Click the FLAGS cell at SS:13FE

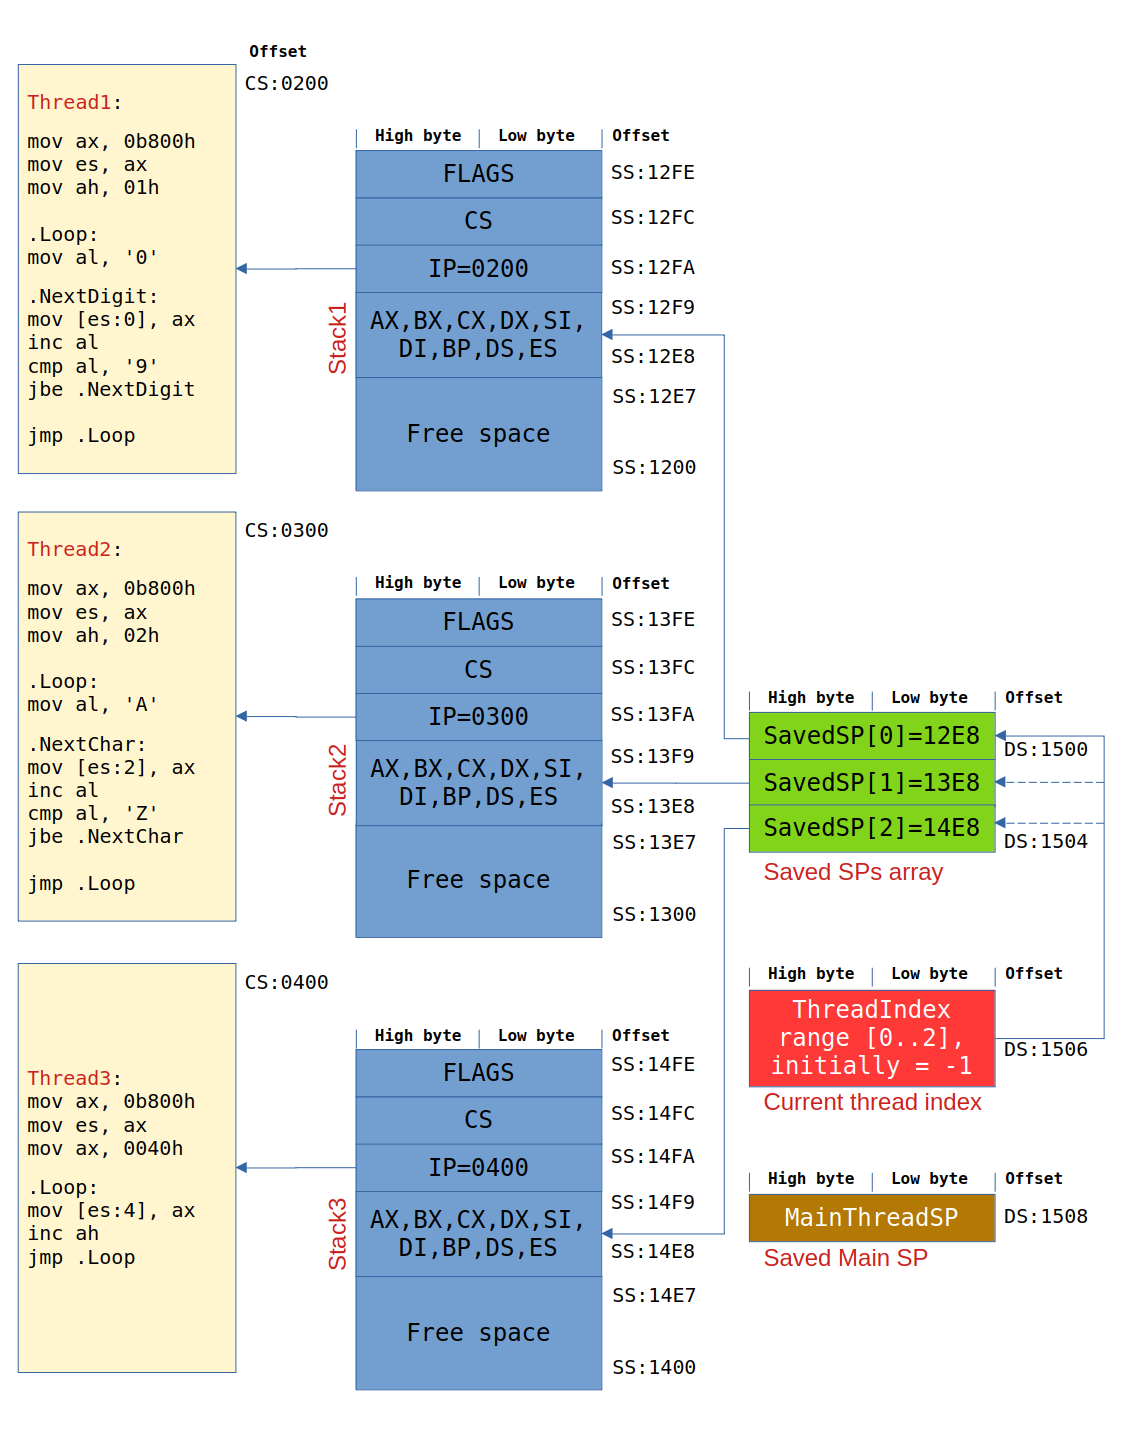(479, 622)
